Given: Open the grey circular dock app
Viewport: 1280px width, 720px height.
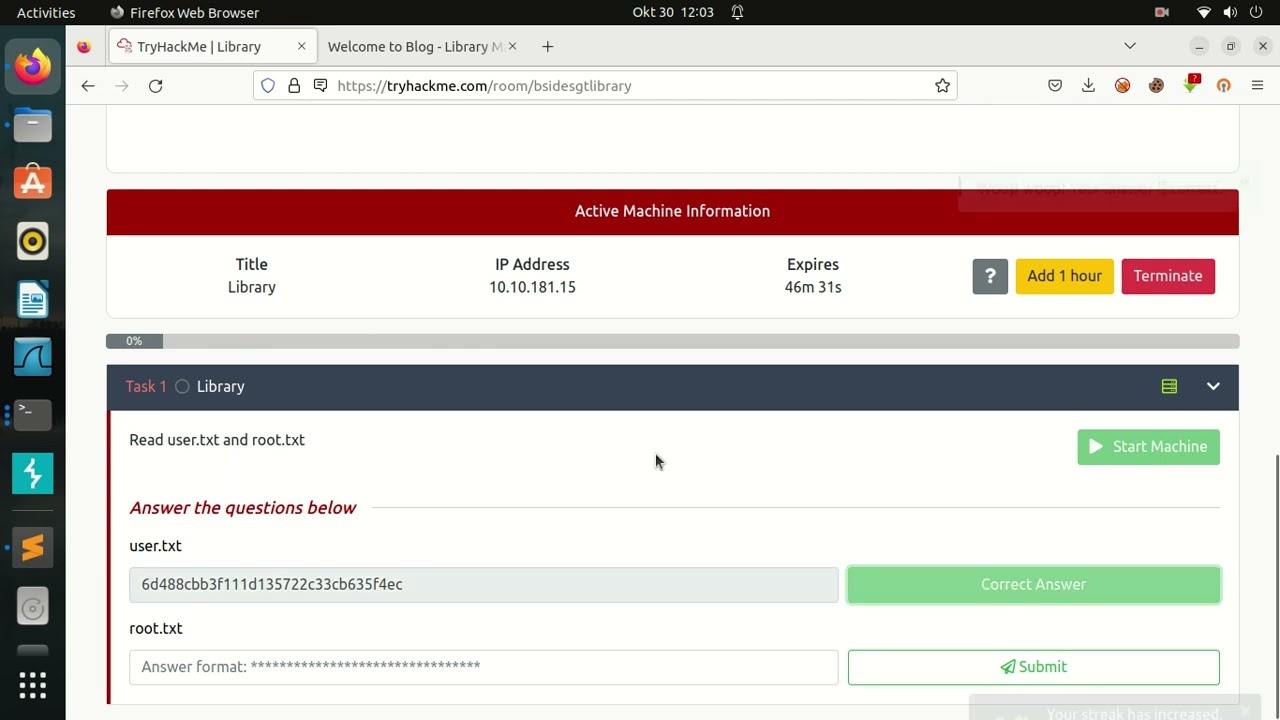Looking at the screenshot, I should (x=32, y=607).
